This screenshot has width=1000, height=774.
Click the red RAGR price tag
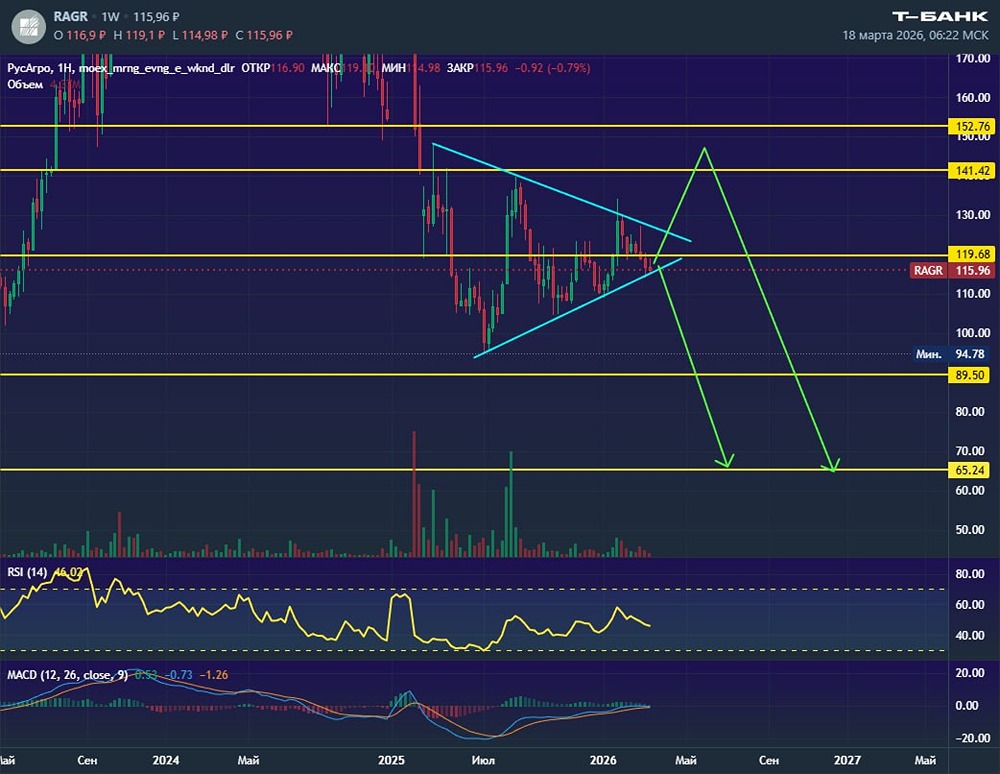(929, 270)
